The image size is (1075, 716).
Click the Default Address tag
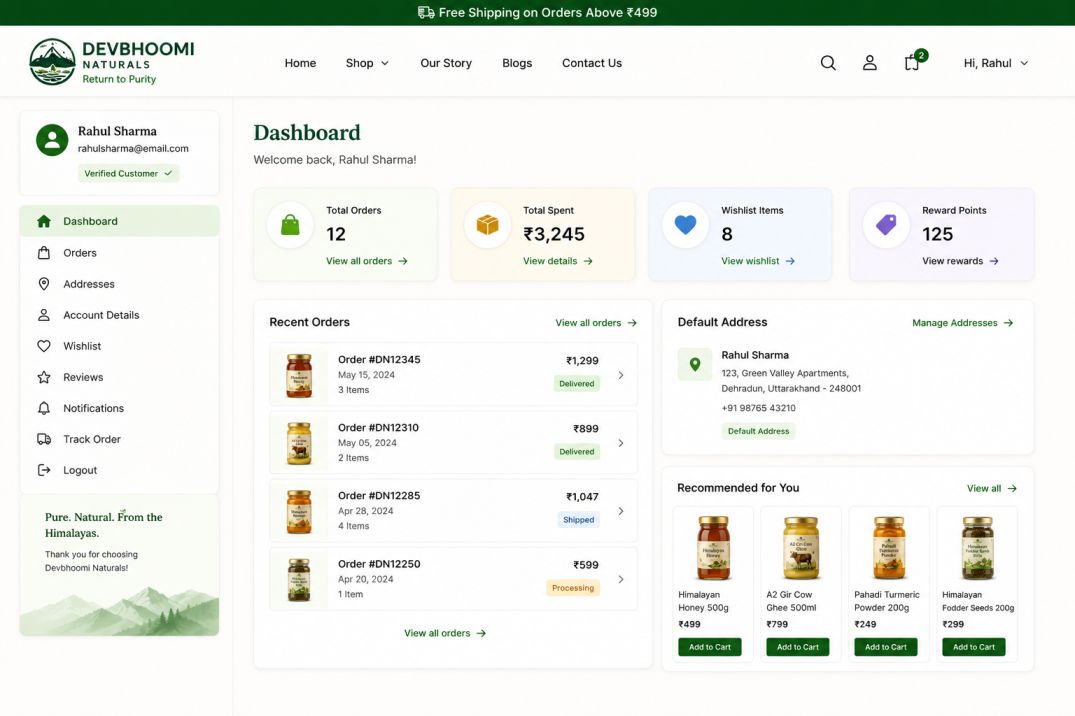pyautogui.click(x=758, y=431)
